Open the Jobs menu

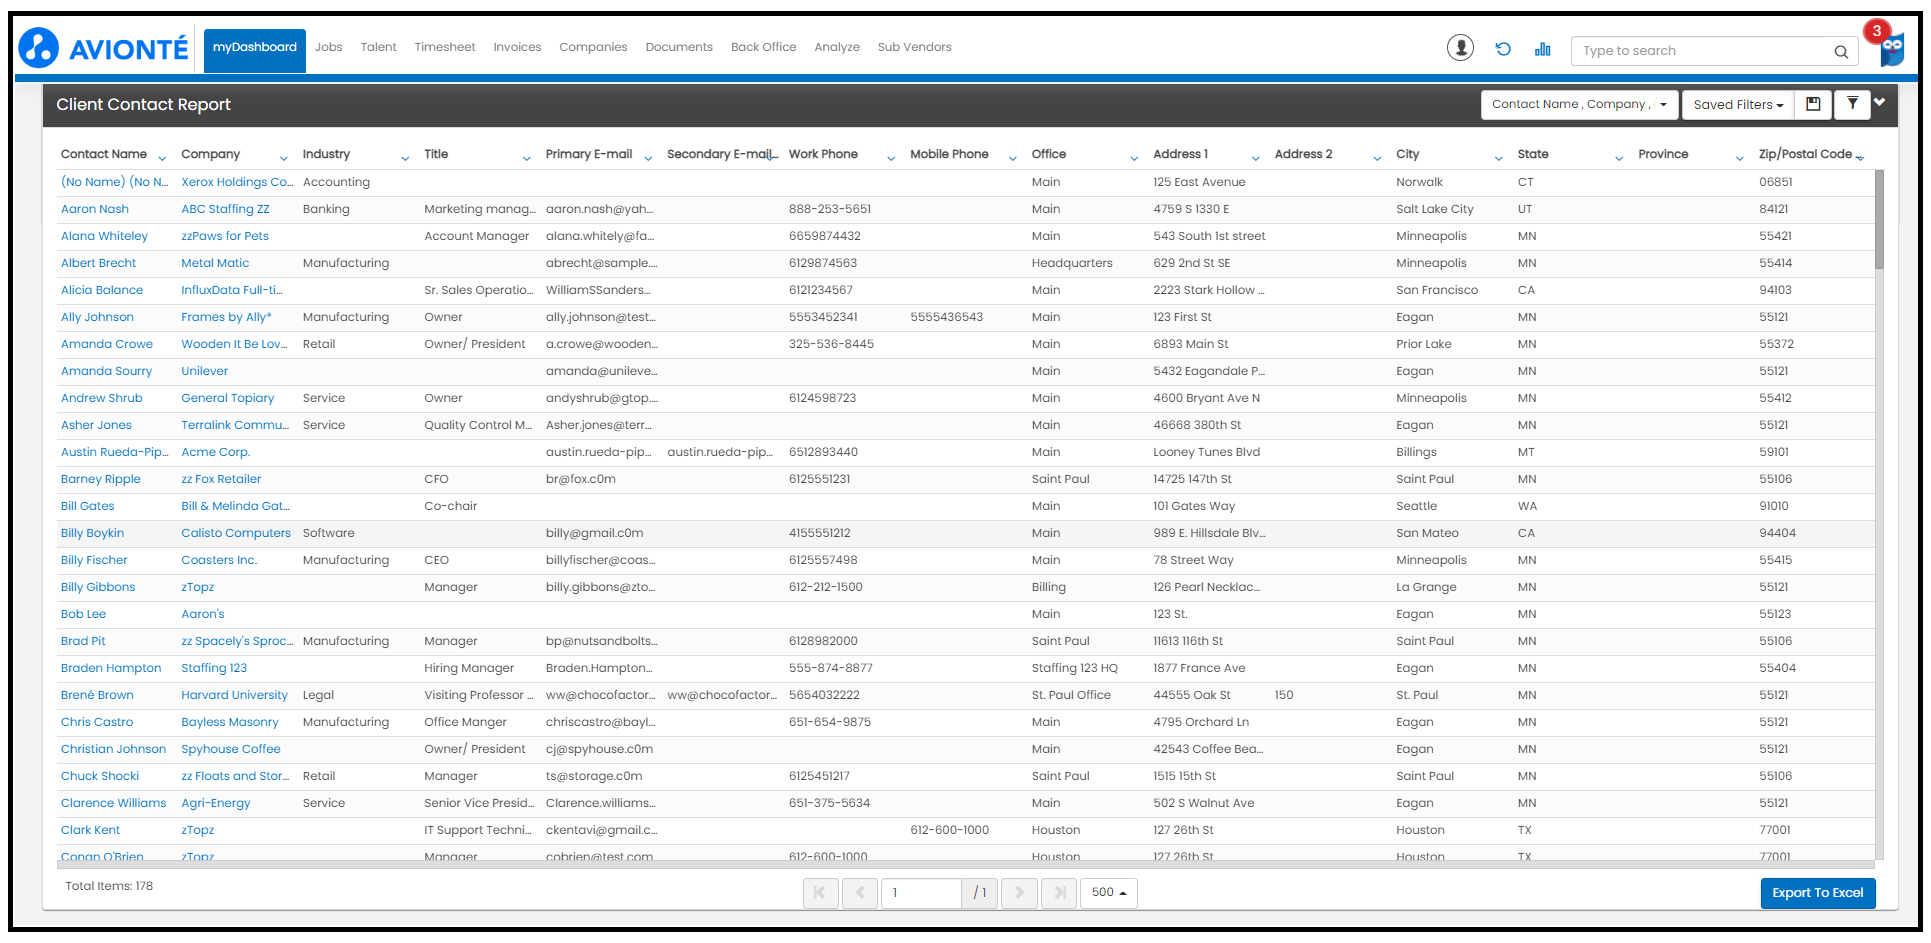[329, 47]
